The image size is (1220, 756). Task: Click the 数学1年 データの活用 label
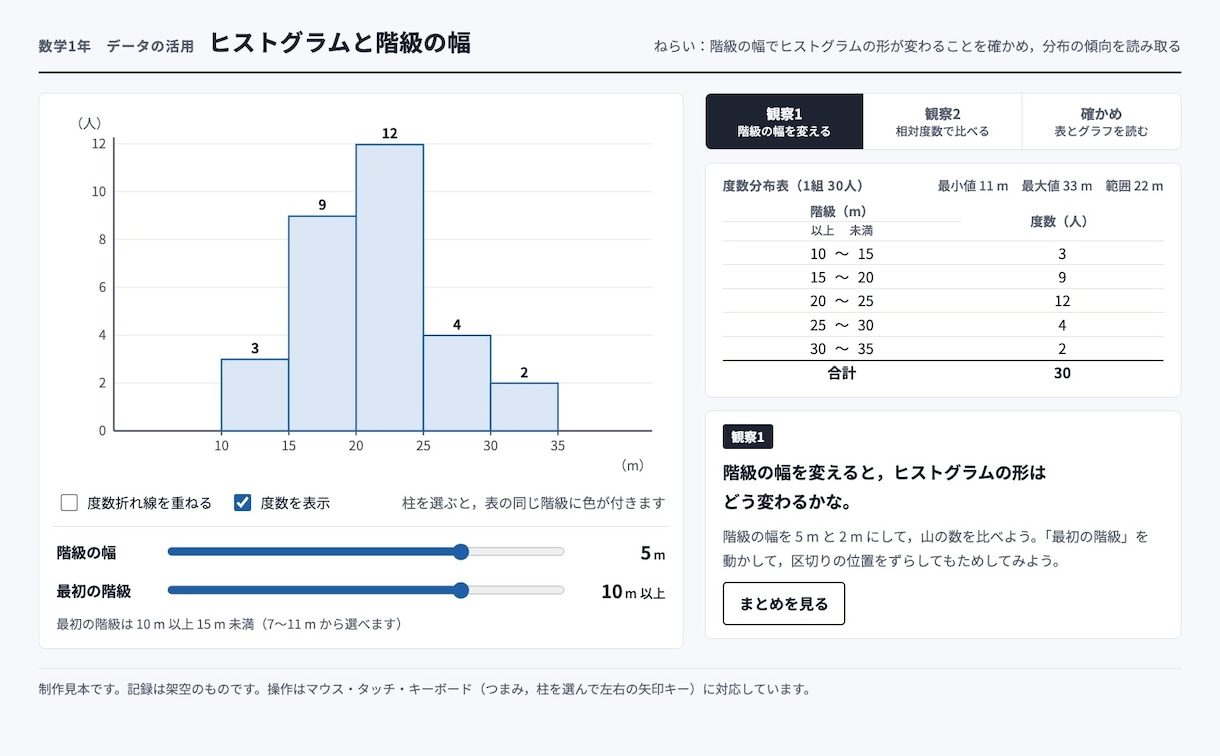(x=116, y=46)
